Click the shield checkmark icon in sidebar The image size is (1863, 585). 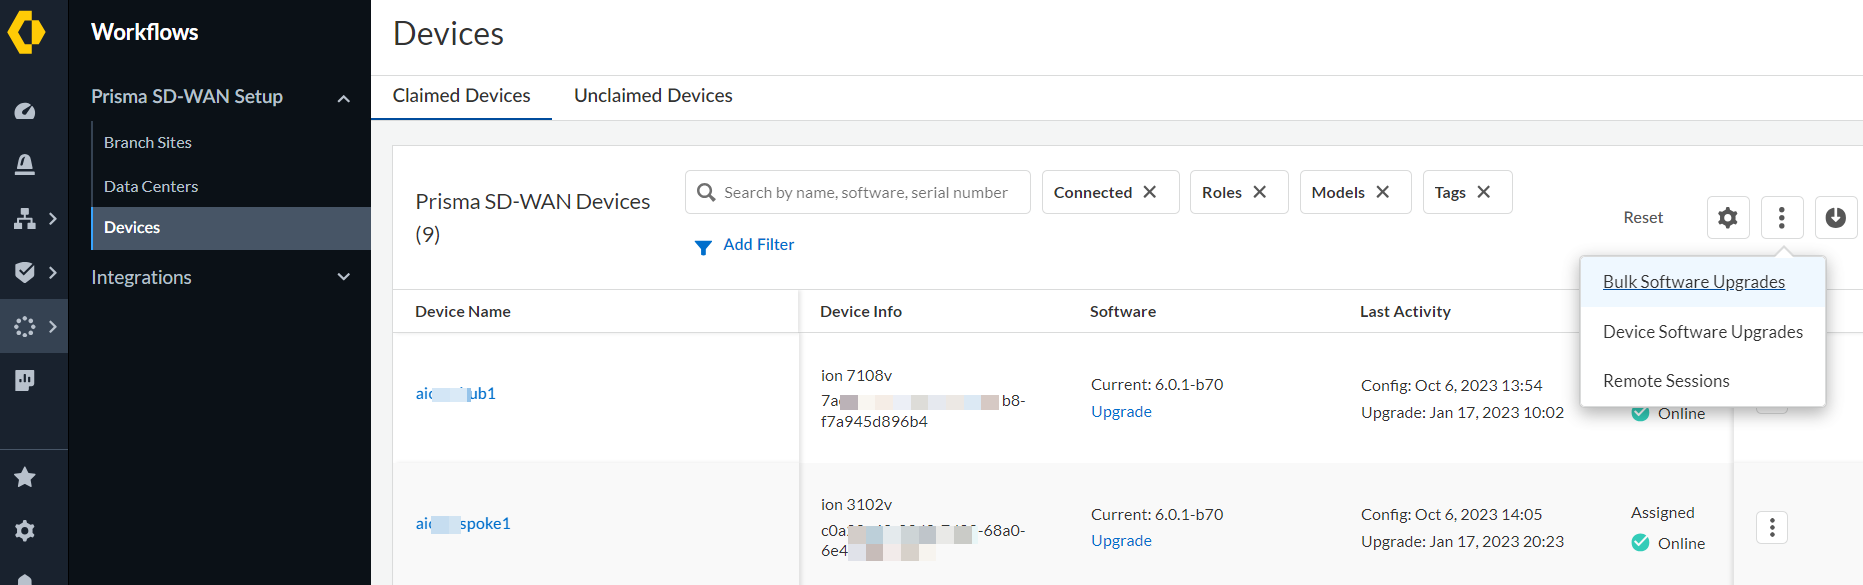coord(25,272)
